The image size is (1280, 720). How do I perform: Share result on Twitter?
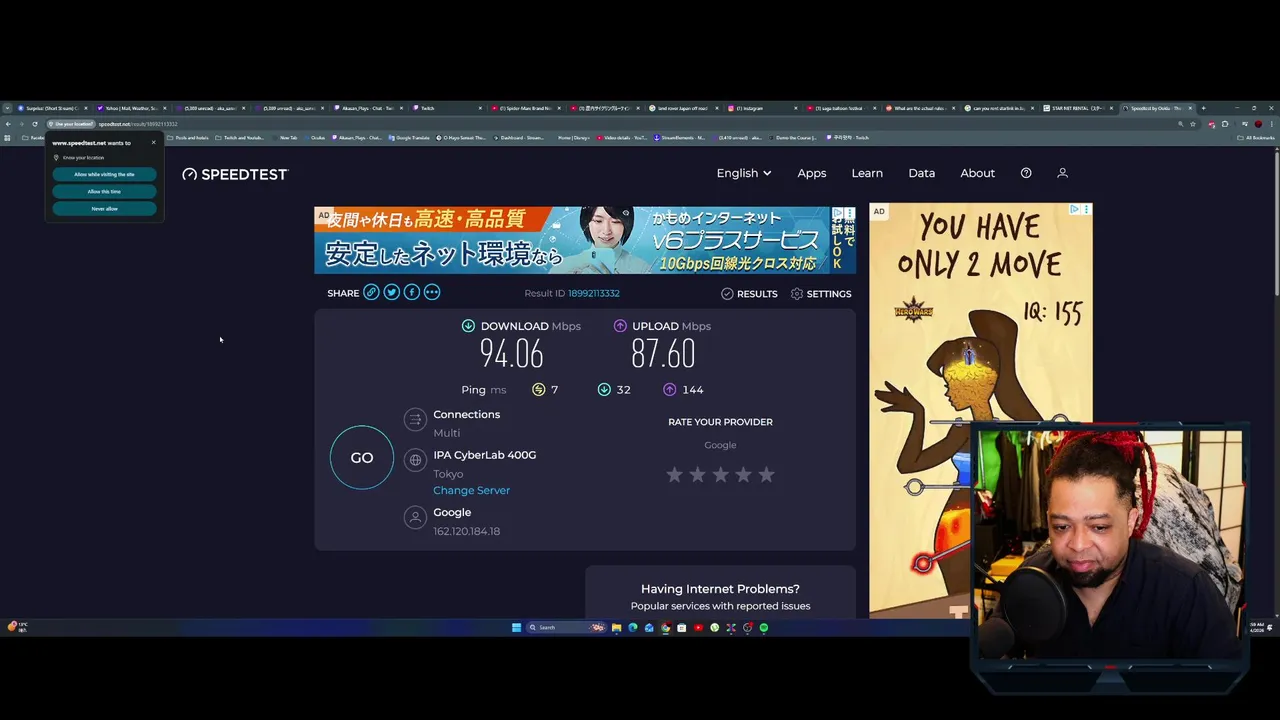click(391, 292)
